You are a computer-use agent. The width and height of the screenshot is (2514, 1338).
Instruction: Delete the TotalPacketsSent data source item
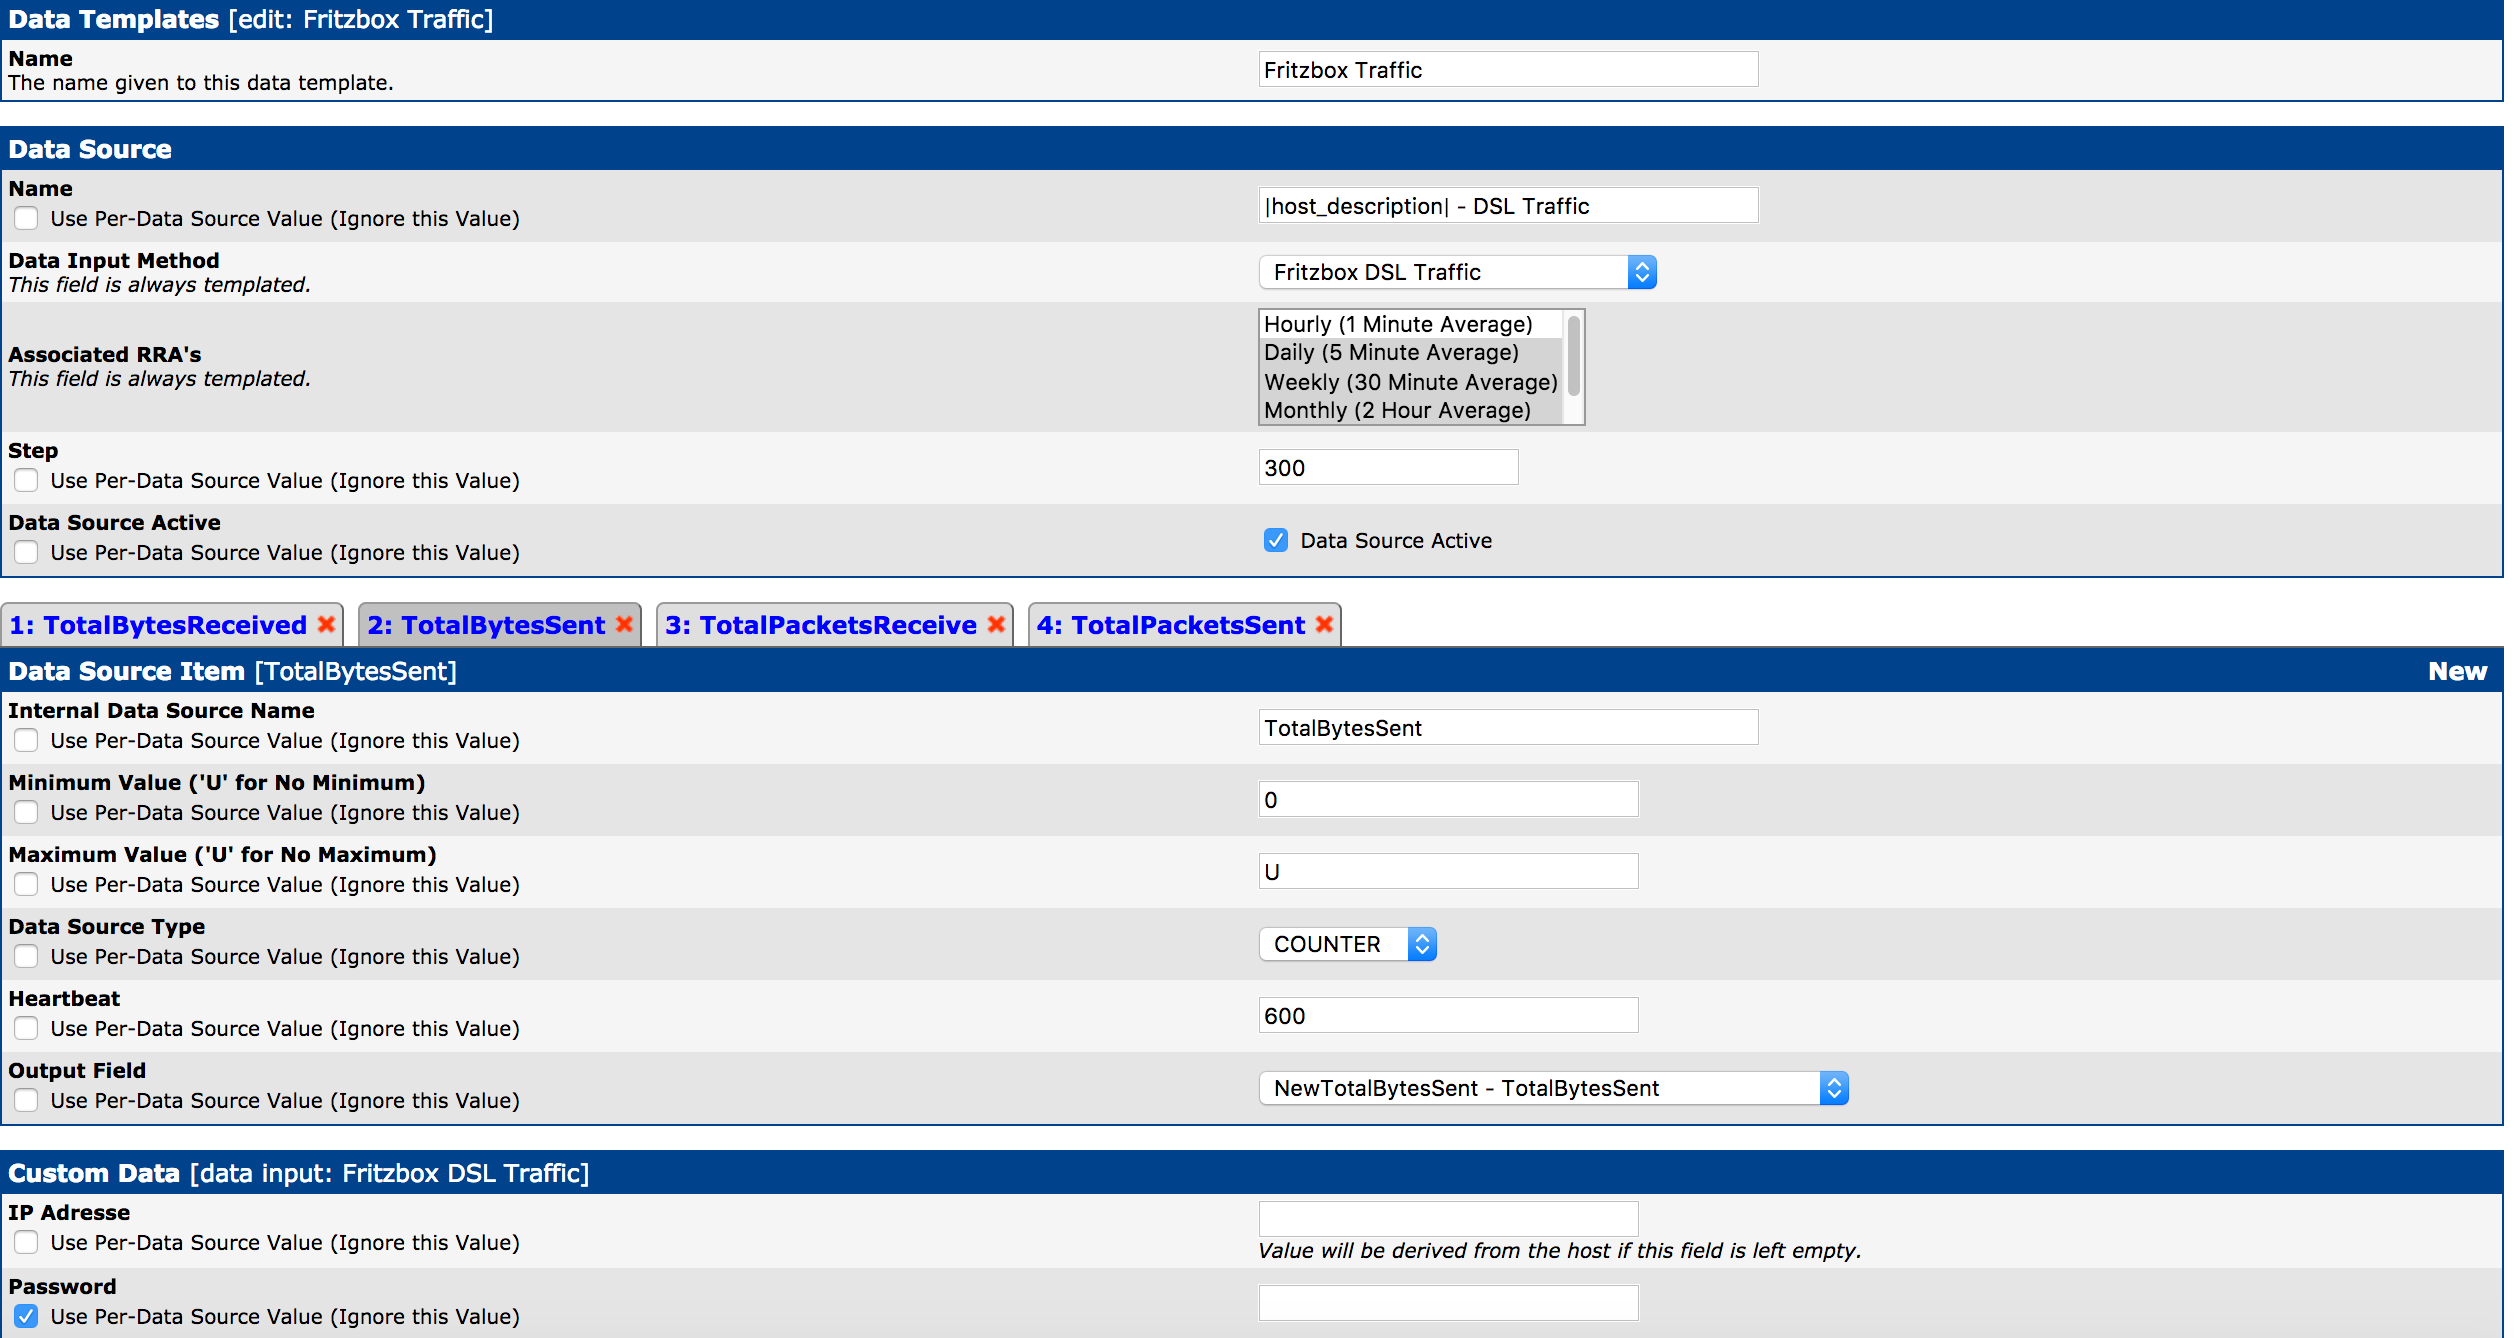pyautogui.click(x=1324, y=624)
